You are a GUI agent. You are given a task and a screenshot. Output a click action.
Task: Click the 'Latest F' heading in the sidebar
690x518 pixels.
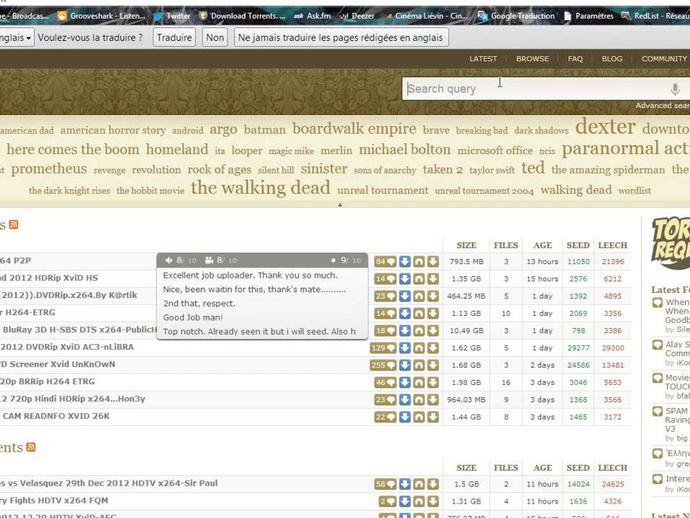[670, 290]
